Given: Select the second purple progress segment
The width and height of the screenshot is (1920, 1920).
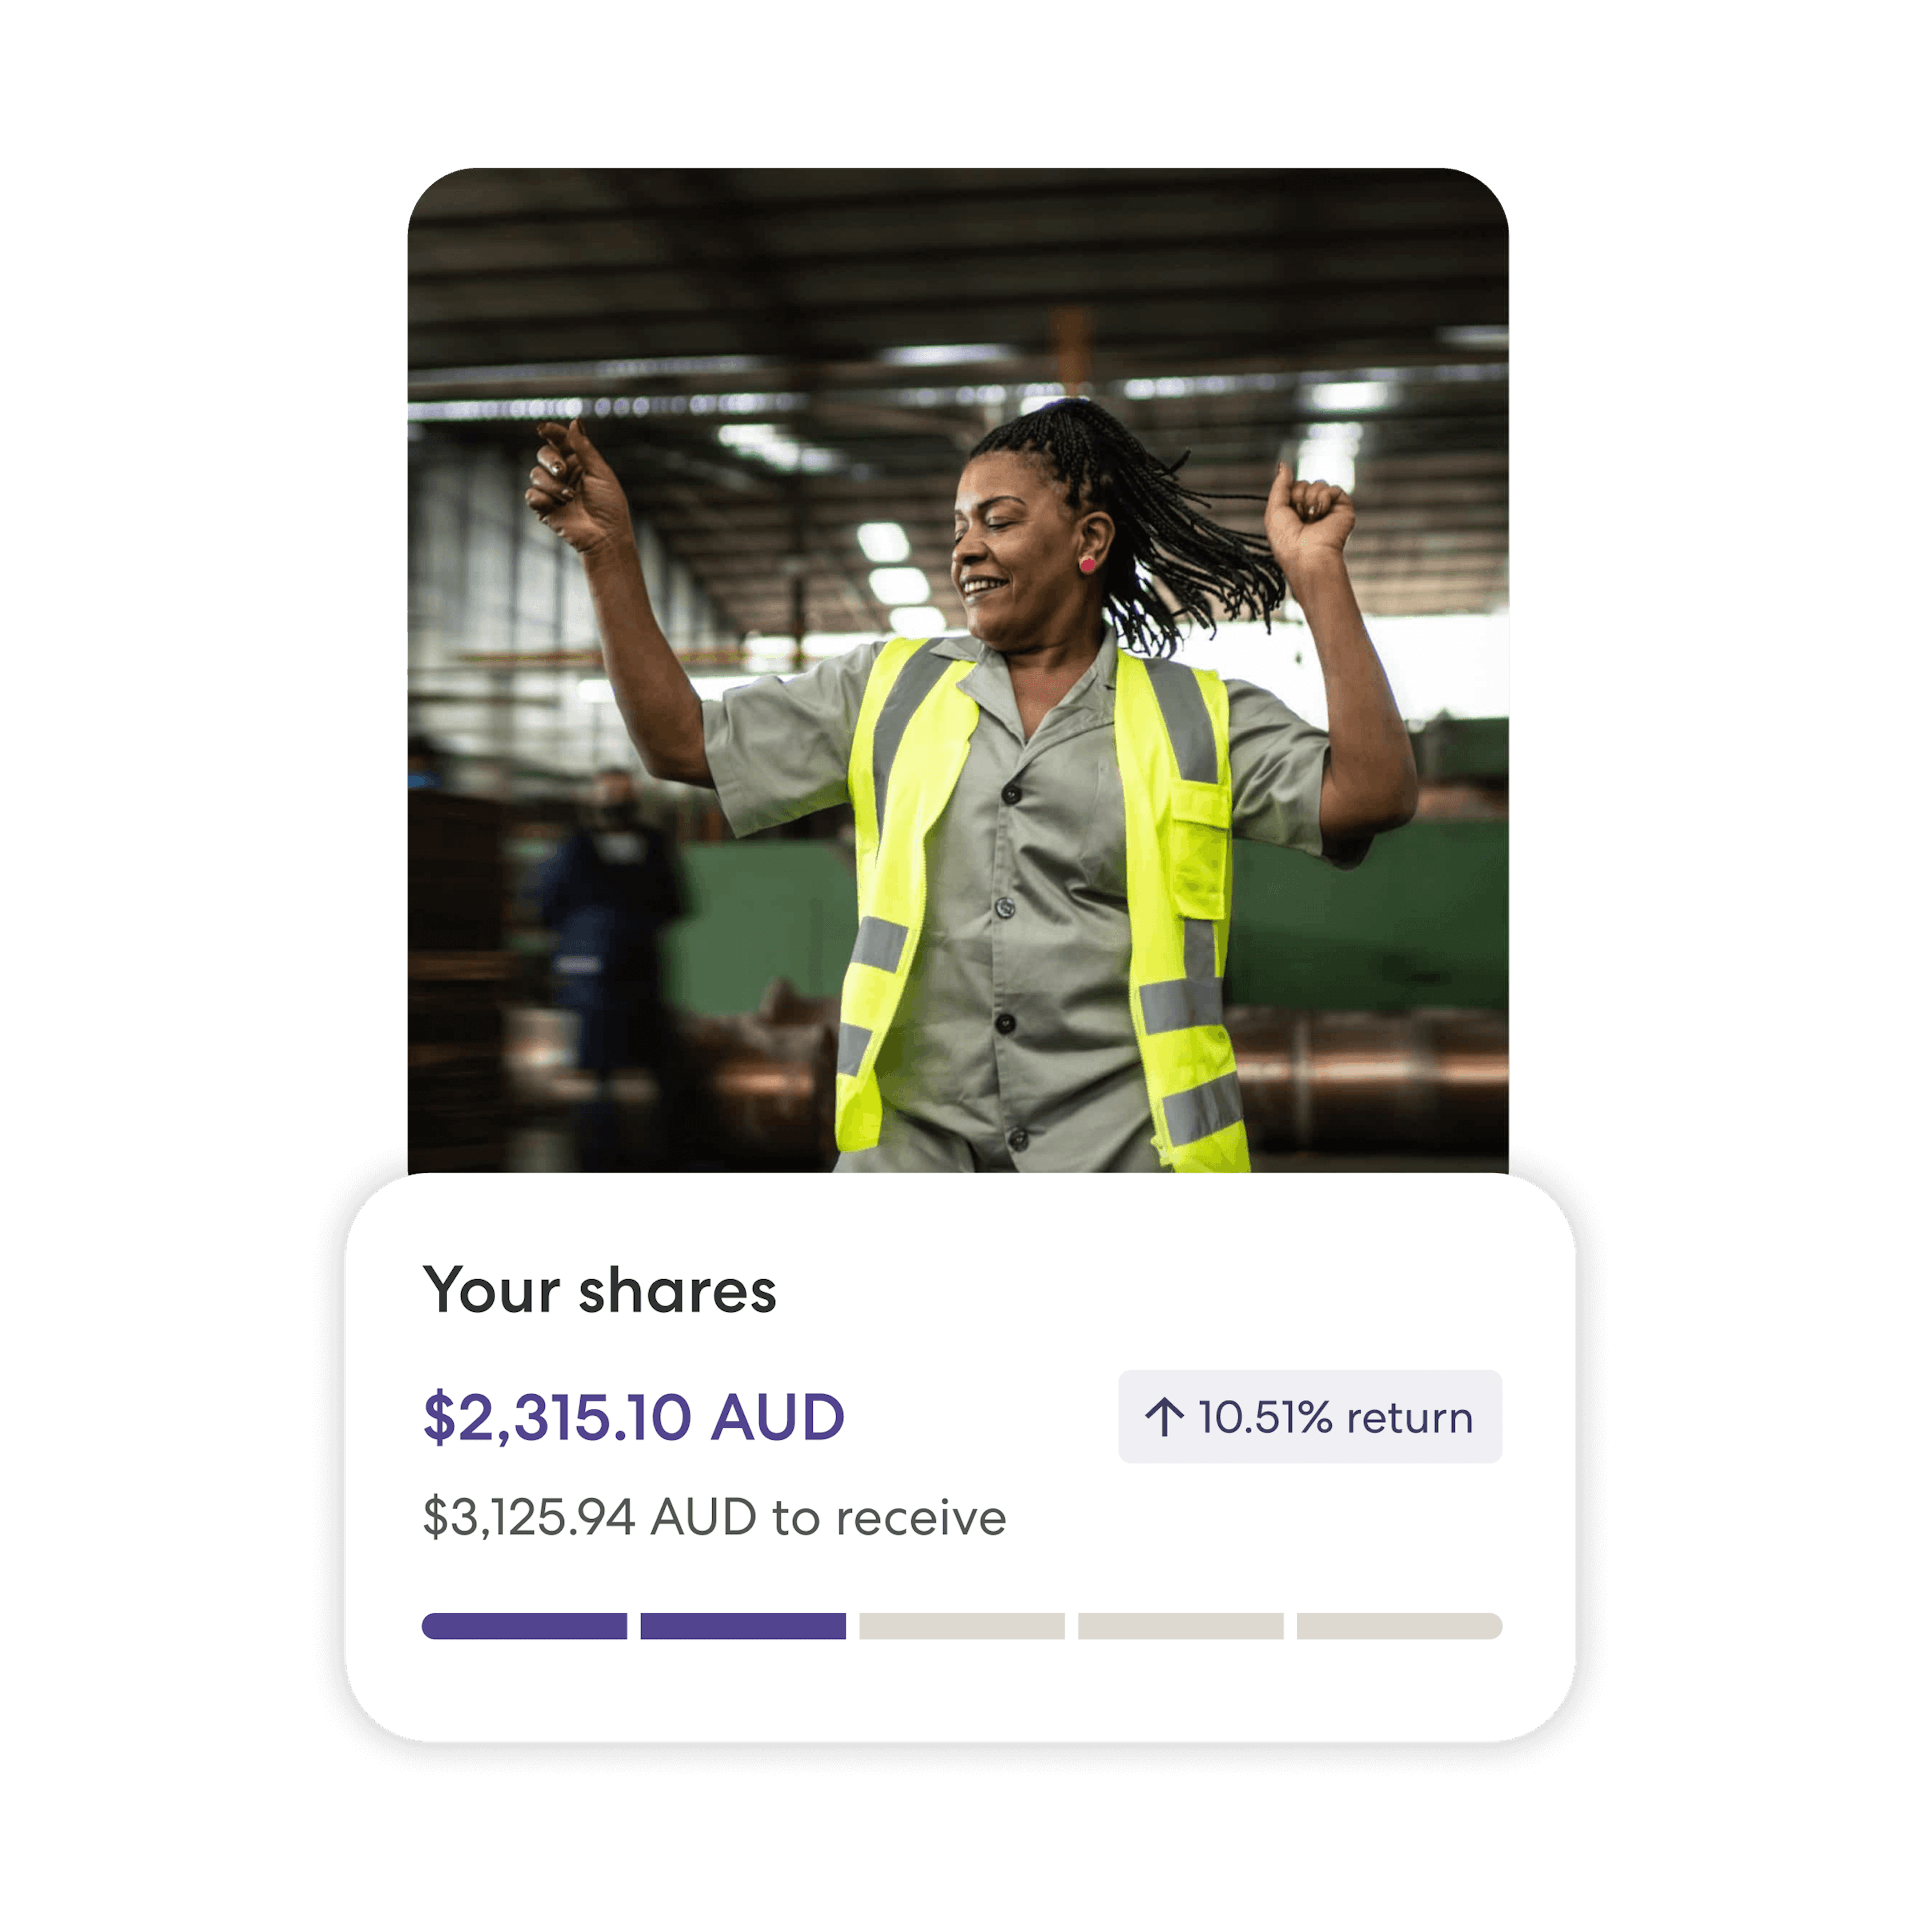Looking at the screenshot, I should (x=743, y=1626).
